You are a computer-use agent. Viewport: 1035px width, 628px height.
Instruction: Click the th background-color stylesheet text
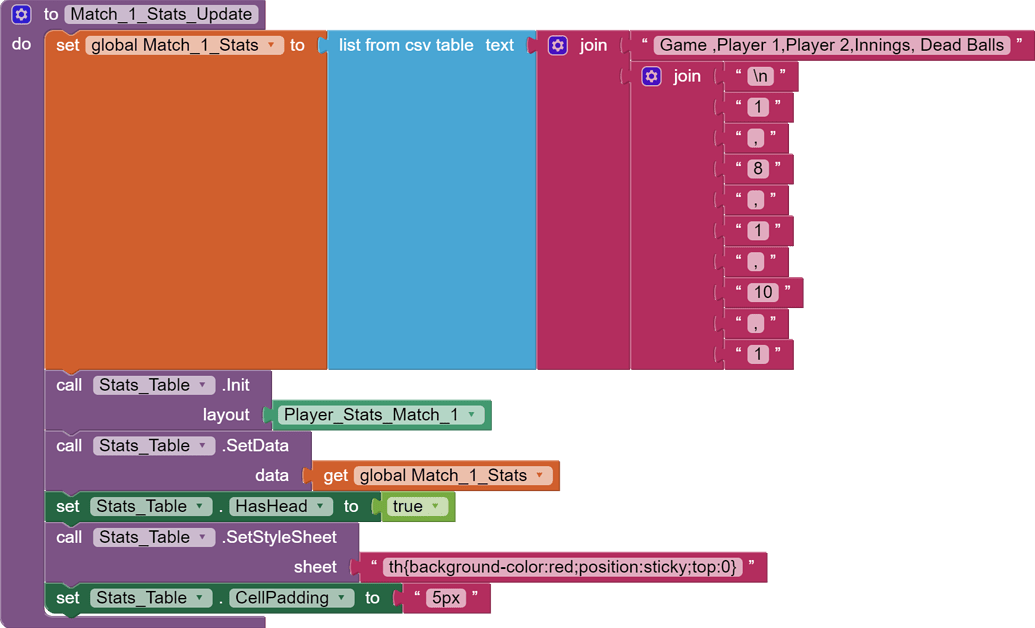click(562, 567)
